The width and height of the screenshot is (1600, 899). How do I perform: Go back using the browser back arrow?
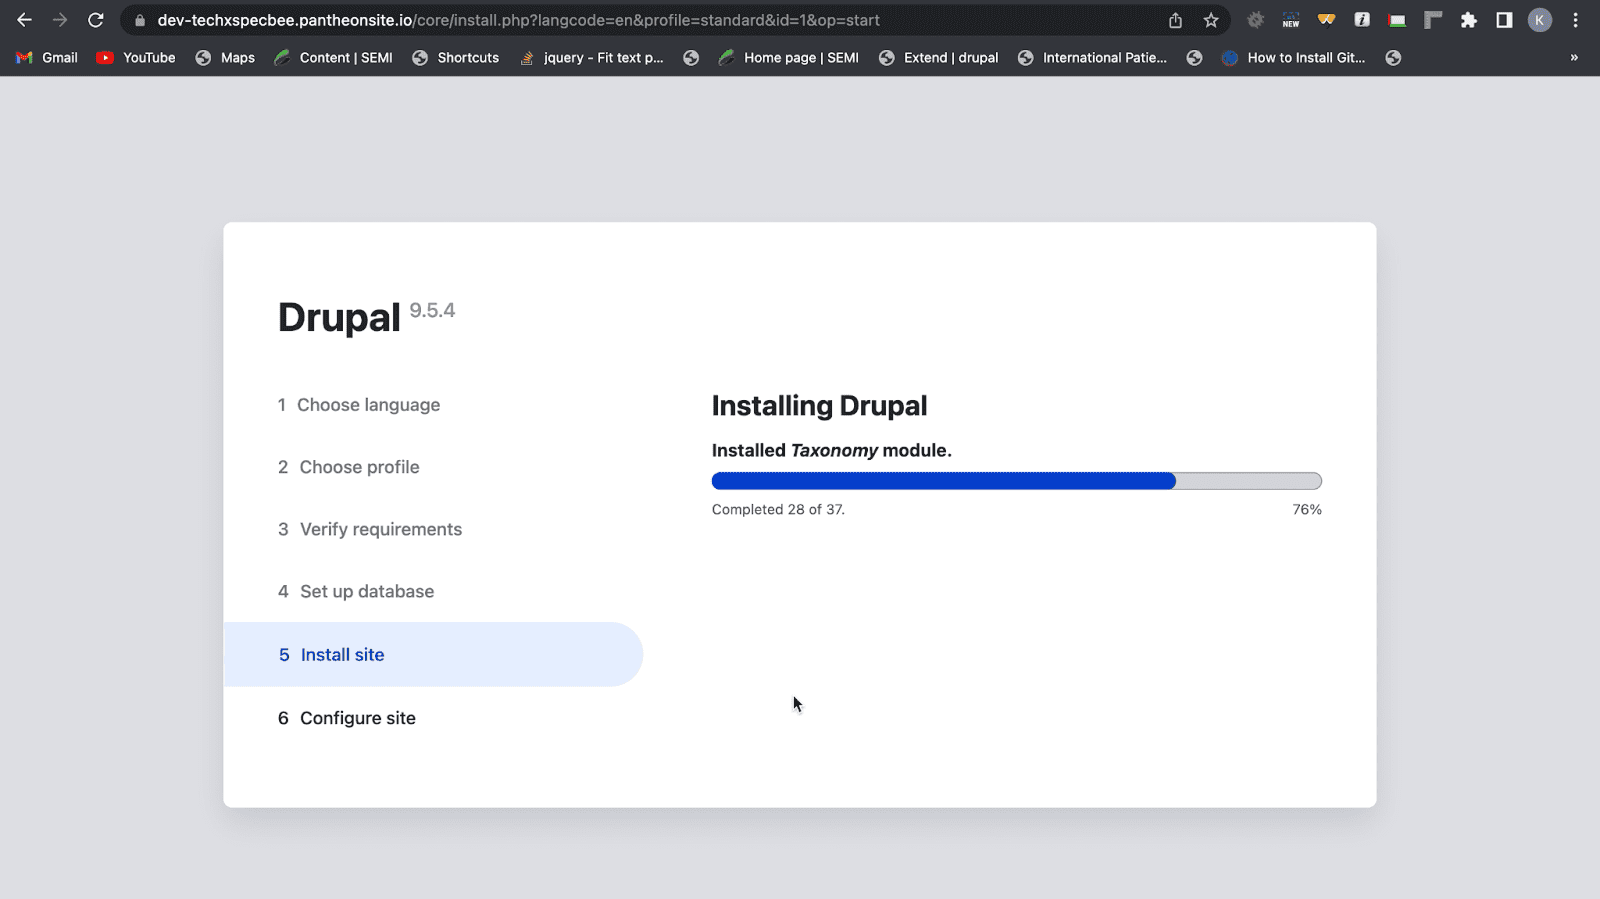[24, 20]
